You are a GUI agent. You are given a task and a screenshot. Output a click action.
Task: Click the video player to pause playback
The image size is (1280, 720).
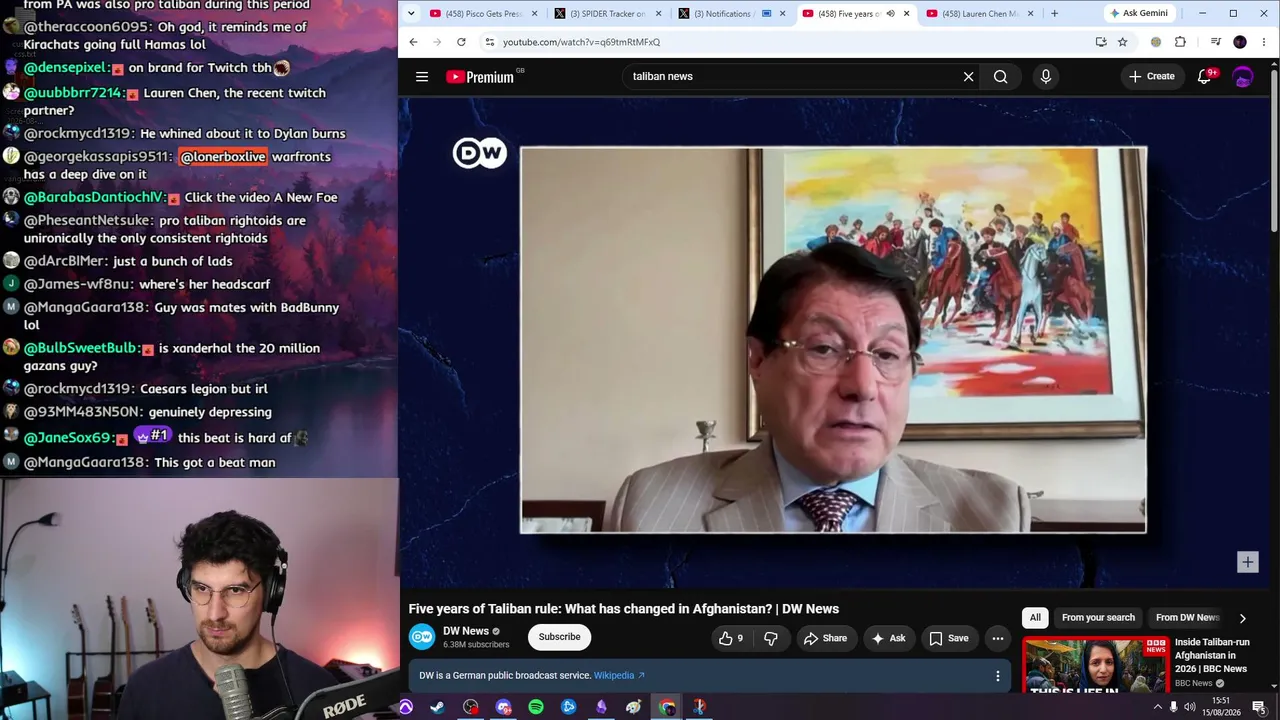833,340
